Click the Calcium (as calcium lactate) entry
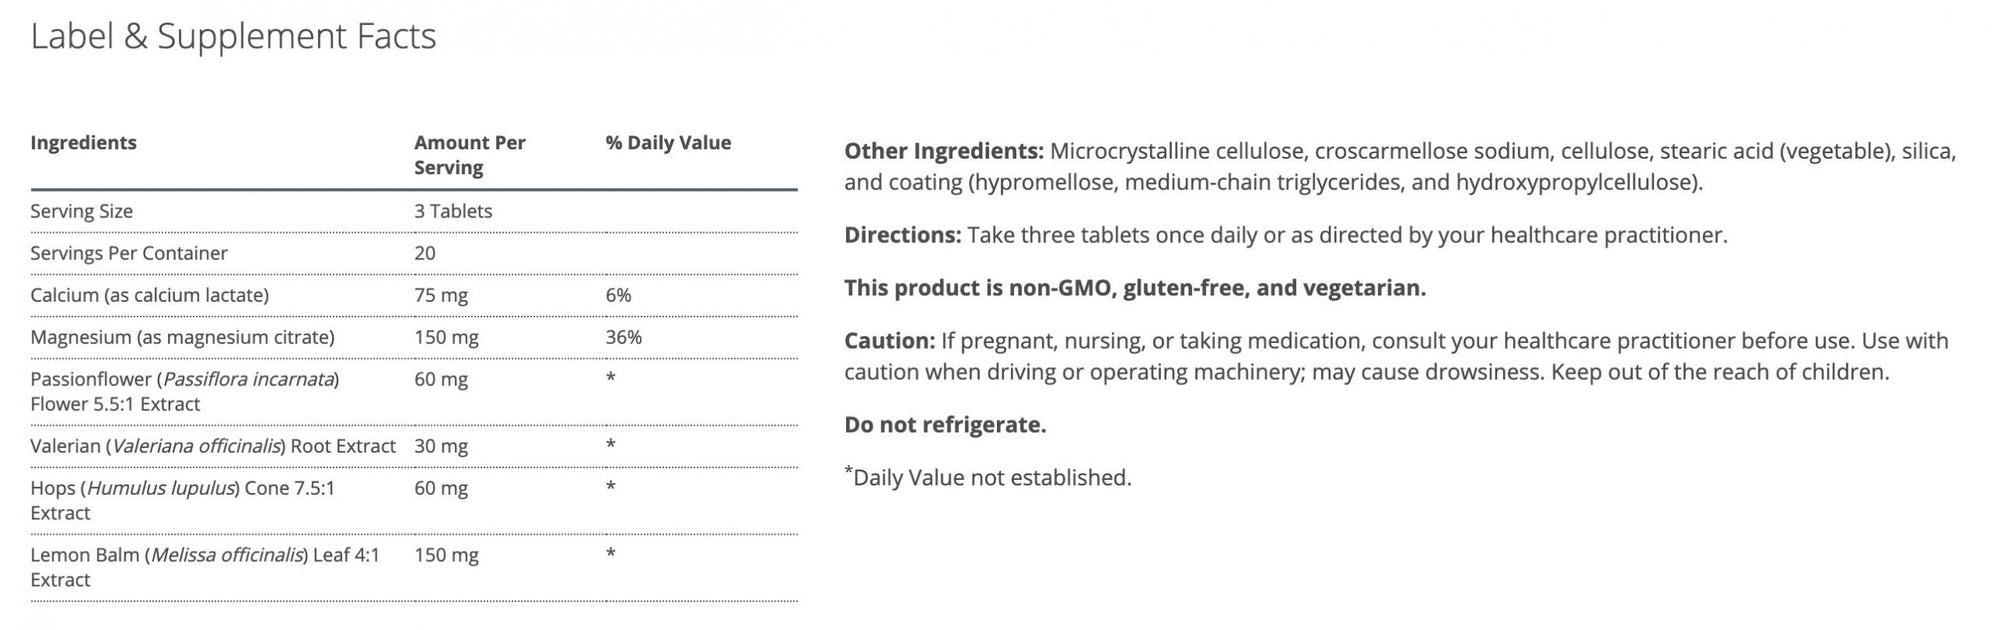Viewport: 2000px width, 630px height. (149, 295)
